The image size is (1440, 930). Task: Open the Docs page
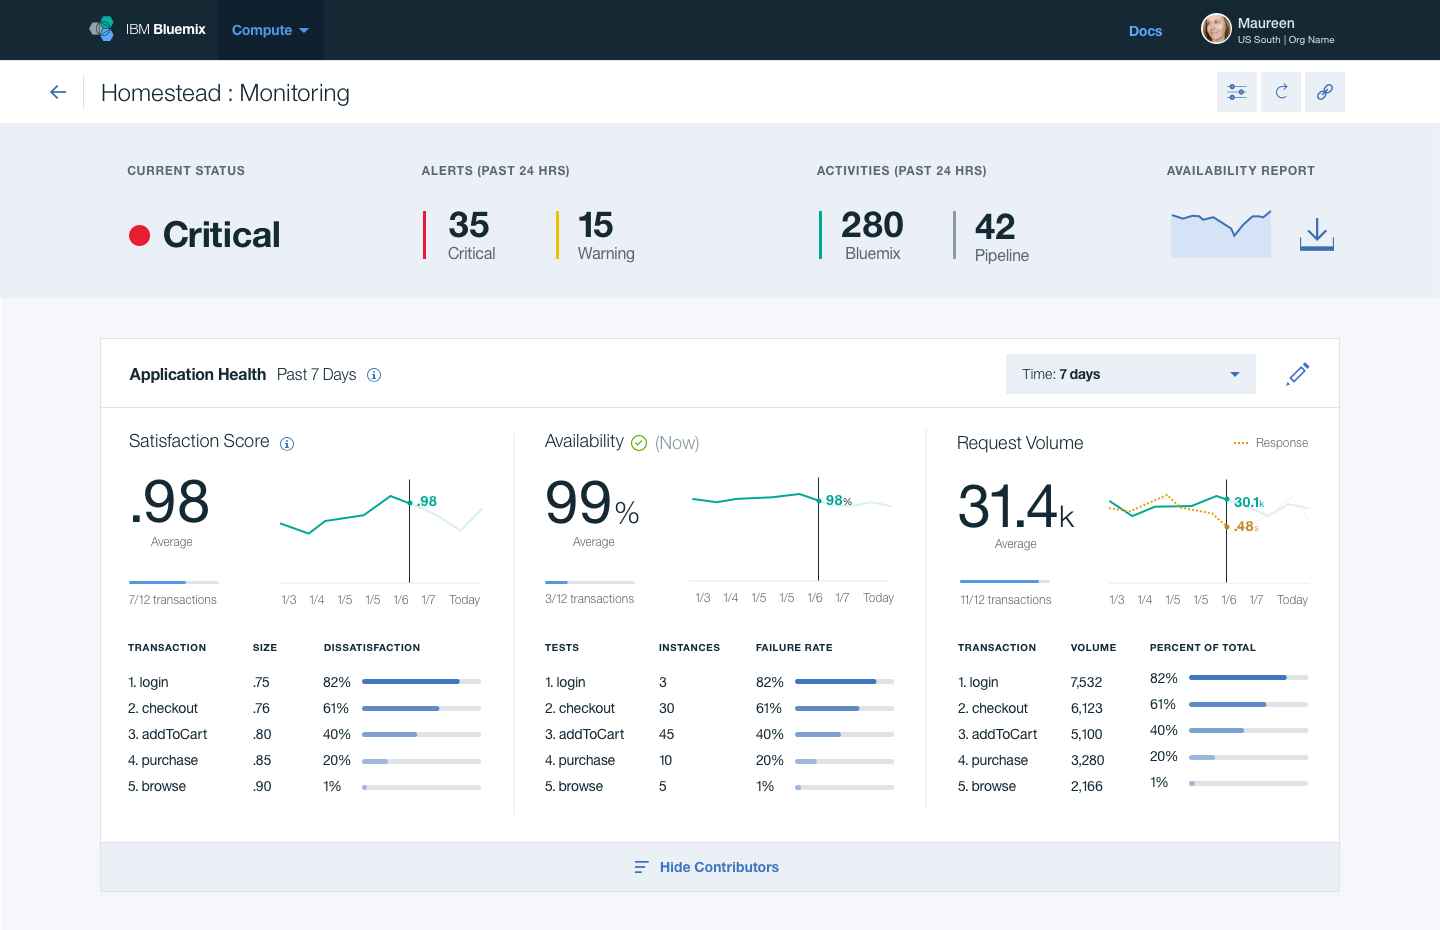[1145, 31]
